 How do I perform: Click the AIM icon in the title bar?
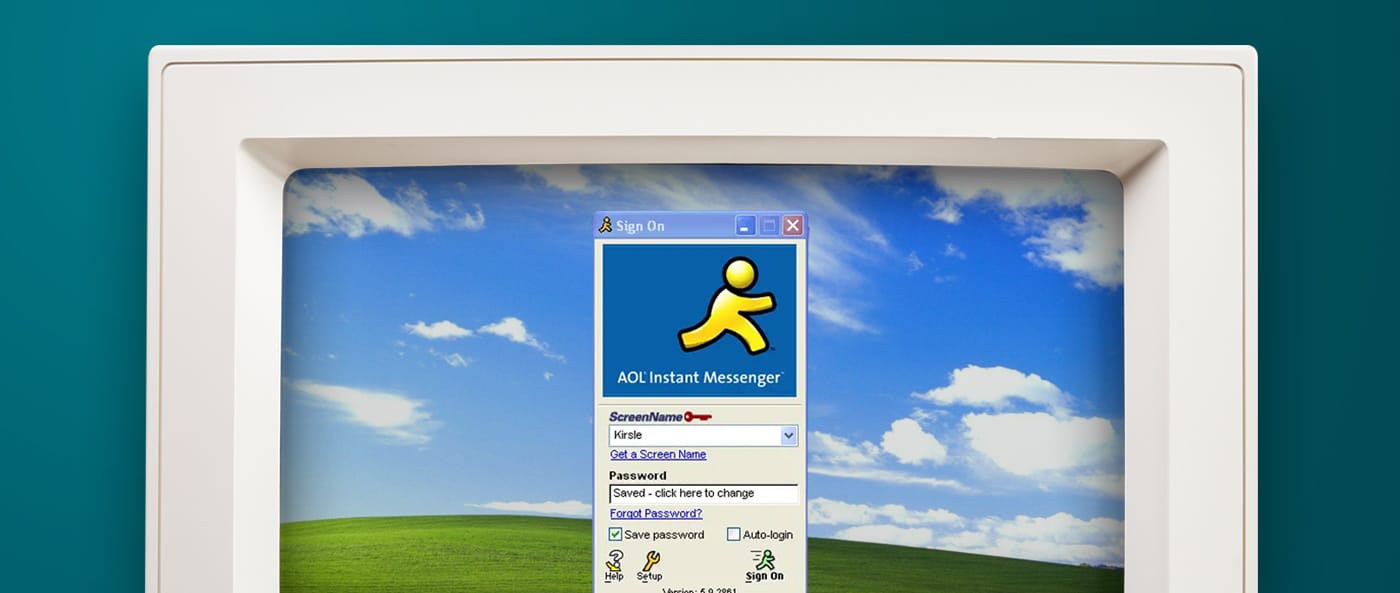[605, 226]
